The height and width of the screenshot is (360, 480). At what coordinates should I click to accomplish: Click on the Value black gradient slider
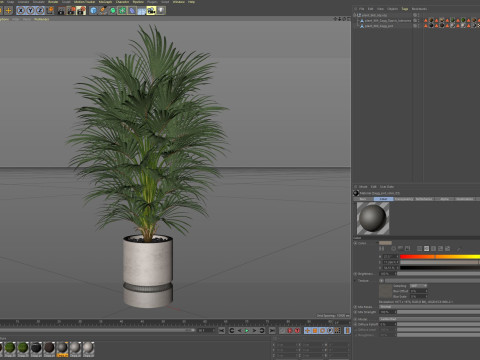[440, 268]
